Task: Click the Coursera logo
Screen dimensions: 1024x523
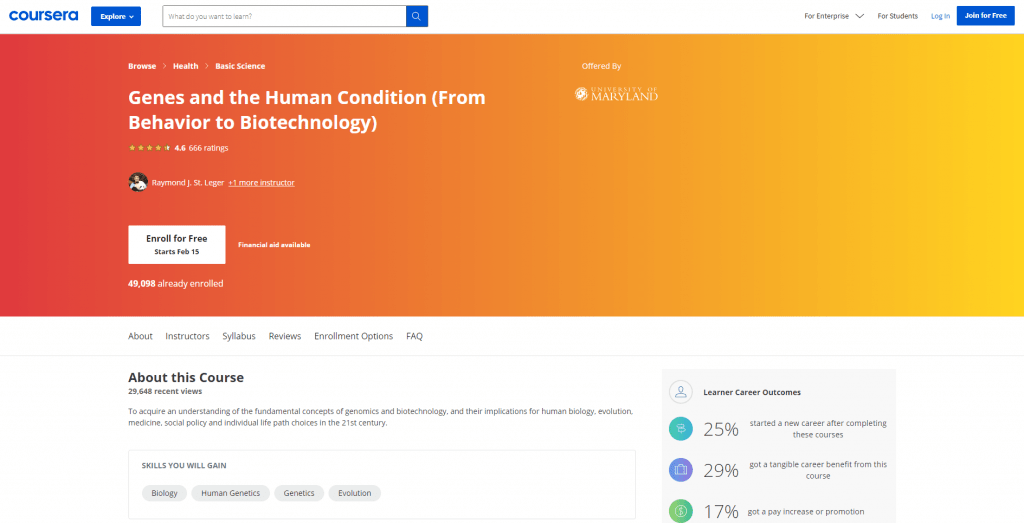Action: tap(44, 16)
